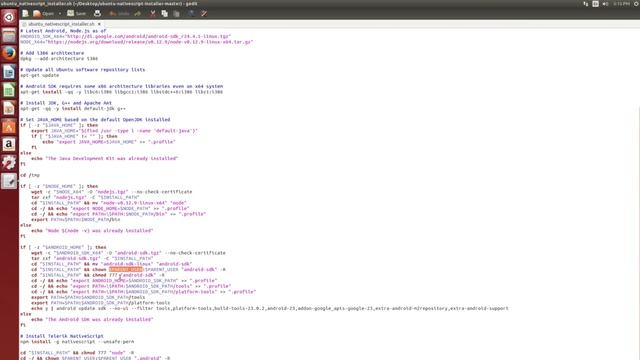Click the '# Install JDK, G++ and Apache Ant' comment
Viewport: 640px width, 360px height.
pos(66,103)
